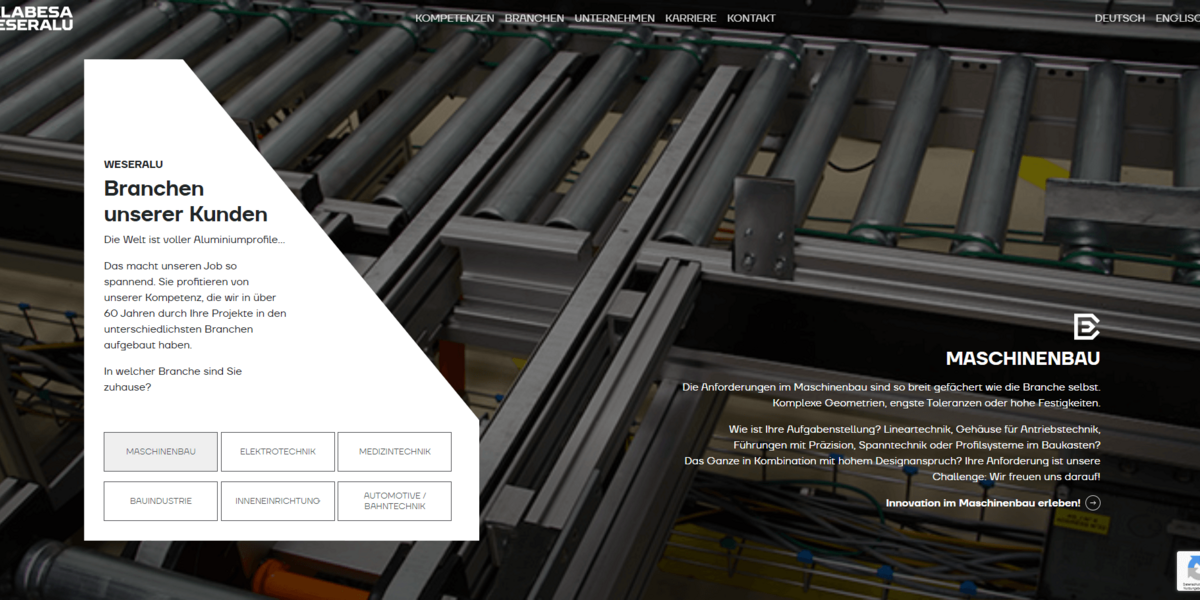Click the small 'WESERALU' label above the heading
This screenshot has height=600, width=1200.
[x=133, y=164]
